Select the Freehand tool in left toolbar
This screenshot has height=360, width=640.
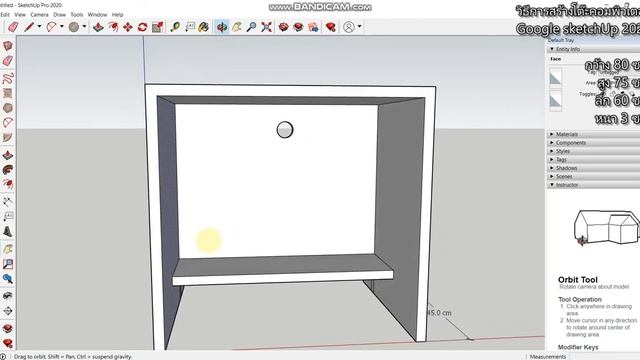point(8,78)
